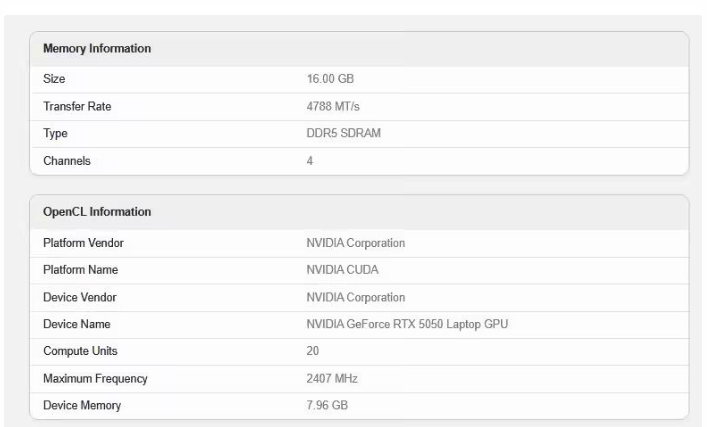Select the Channels row label

click(x=66, y=161)
